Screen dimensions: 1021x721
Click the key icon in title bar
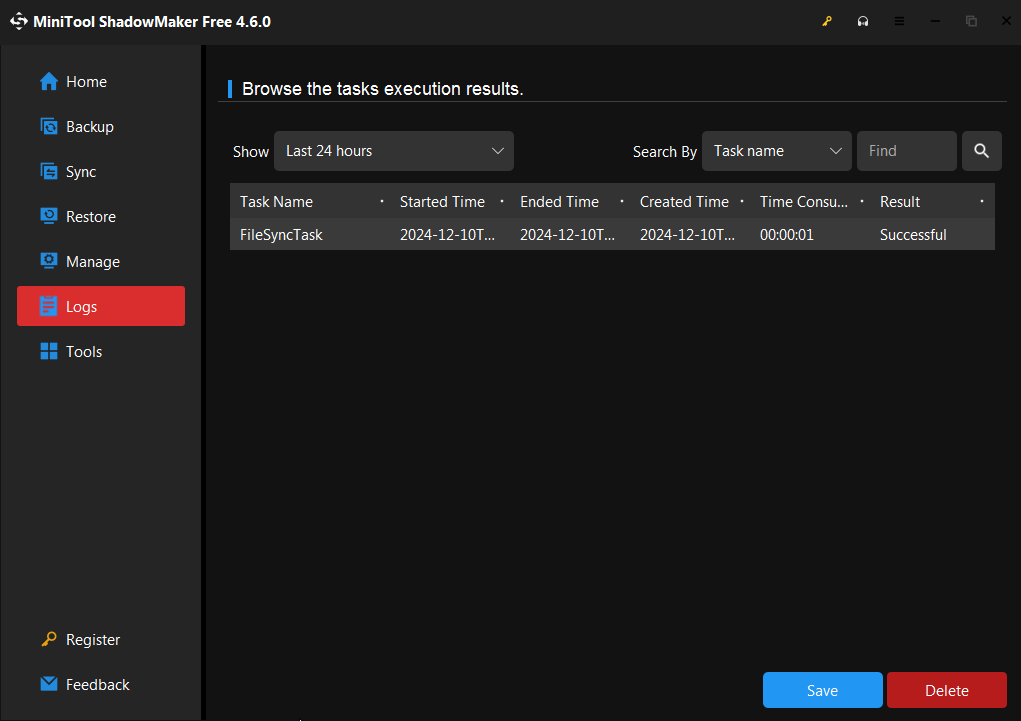827,21
